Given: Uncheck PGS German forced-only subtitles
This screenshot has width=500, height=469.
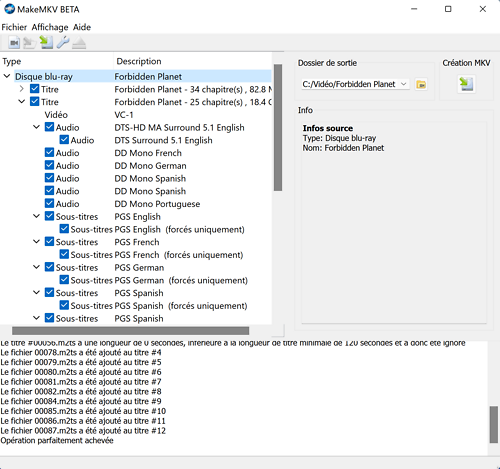Looking at the screenshot, I should coord(64,280).
